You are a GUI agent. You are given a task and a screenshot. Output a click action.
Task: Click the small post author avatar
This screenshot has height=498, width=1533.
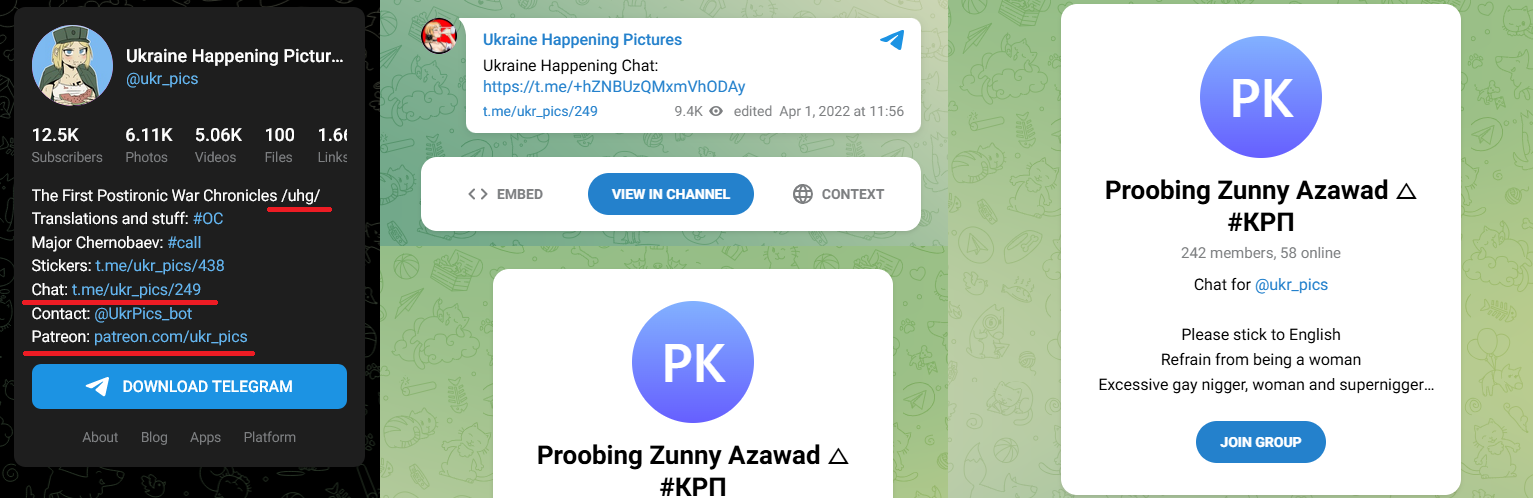(439, 36)
